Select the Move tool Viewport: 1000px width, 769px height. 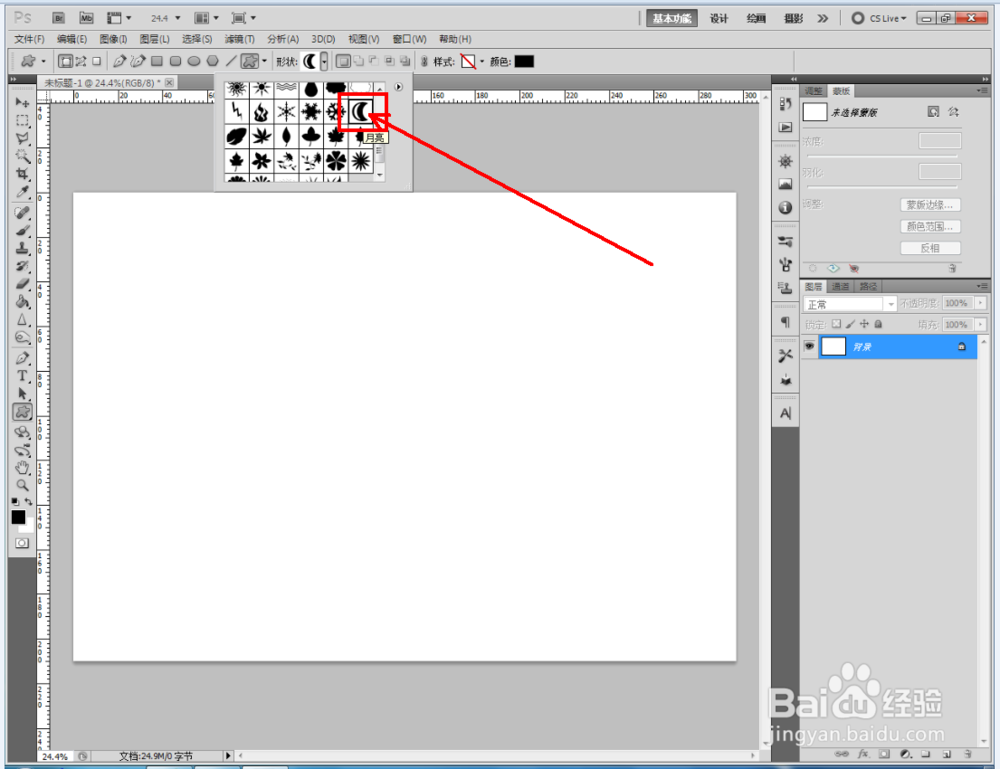22,103
